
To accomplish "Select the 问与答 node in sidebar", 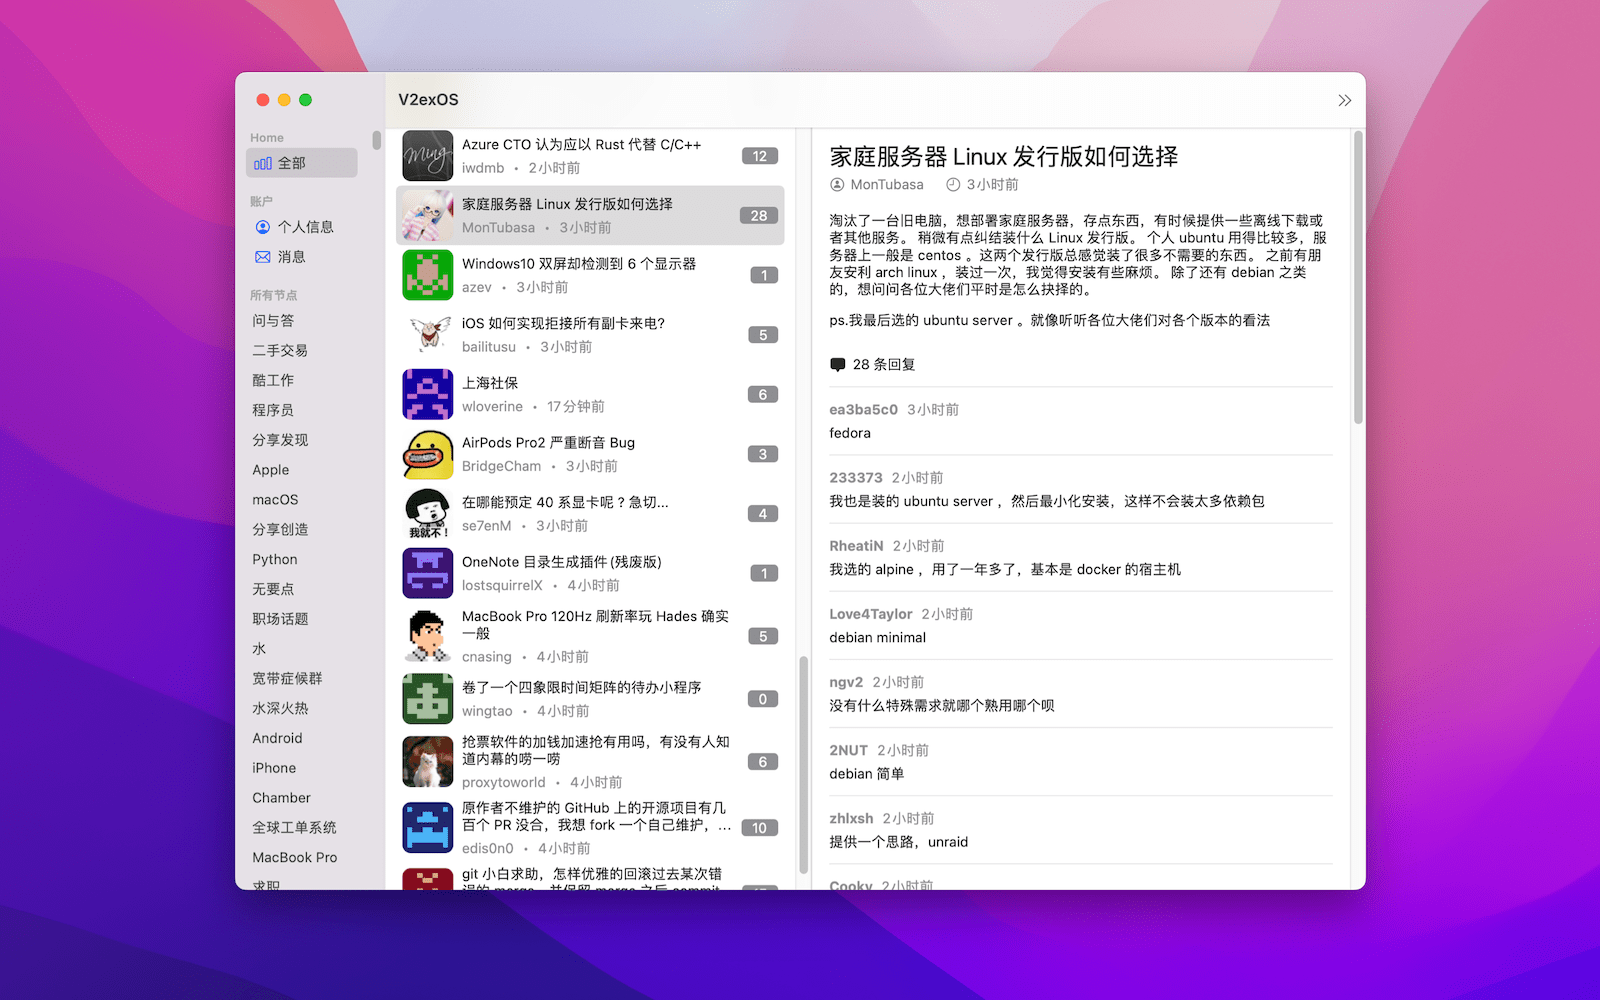I will pyautogui.click(x=273, y=321).
